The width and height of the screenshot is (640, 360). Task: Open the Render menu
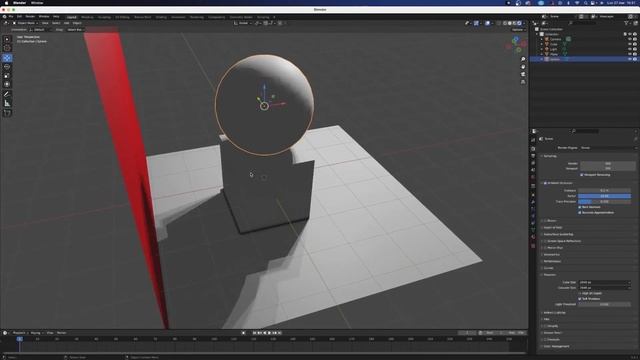pyautogui.click(x=30, y=17)
